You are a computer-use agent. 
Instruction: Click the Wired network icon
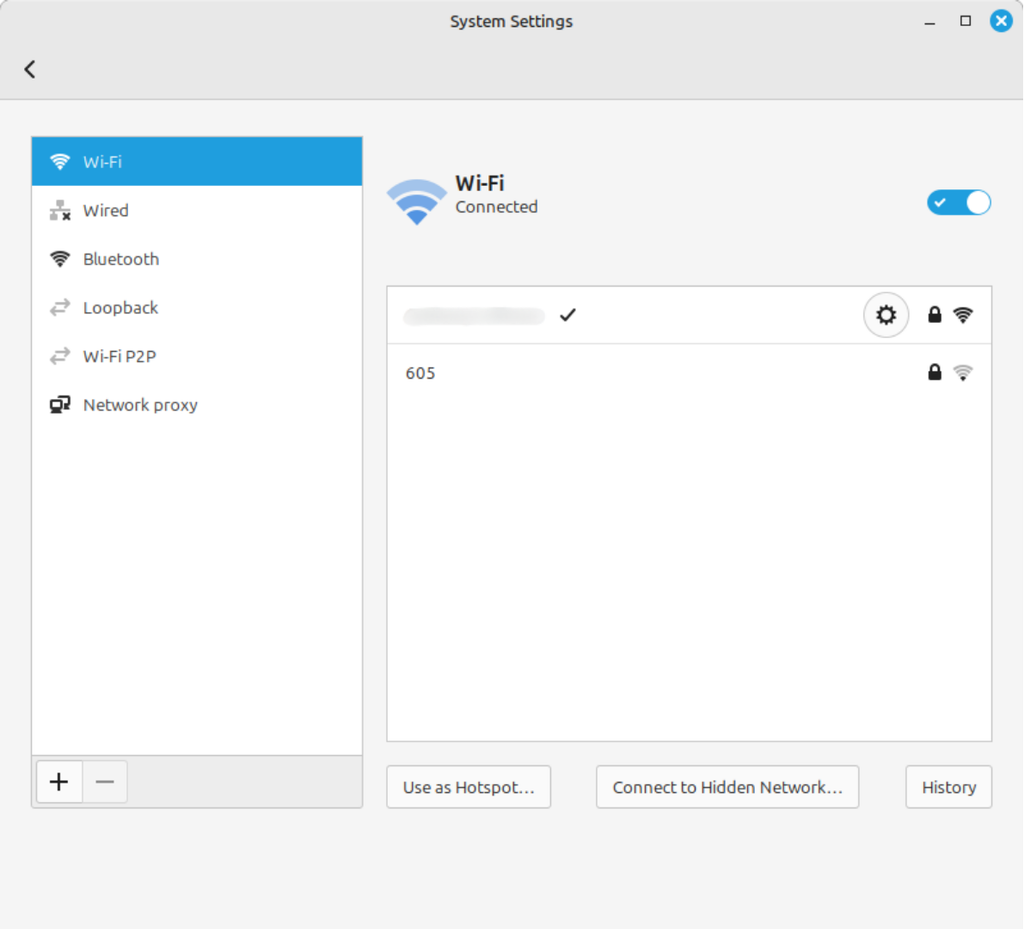click(60, 210)
